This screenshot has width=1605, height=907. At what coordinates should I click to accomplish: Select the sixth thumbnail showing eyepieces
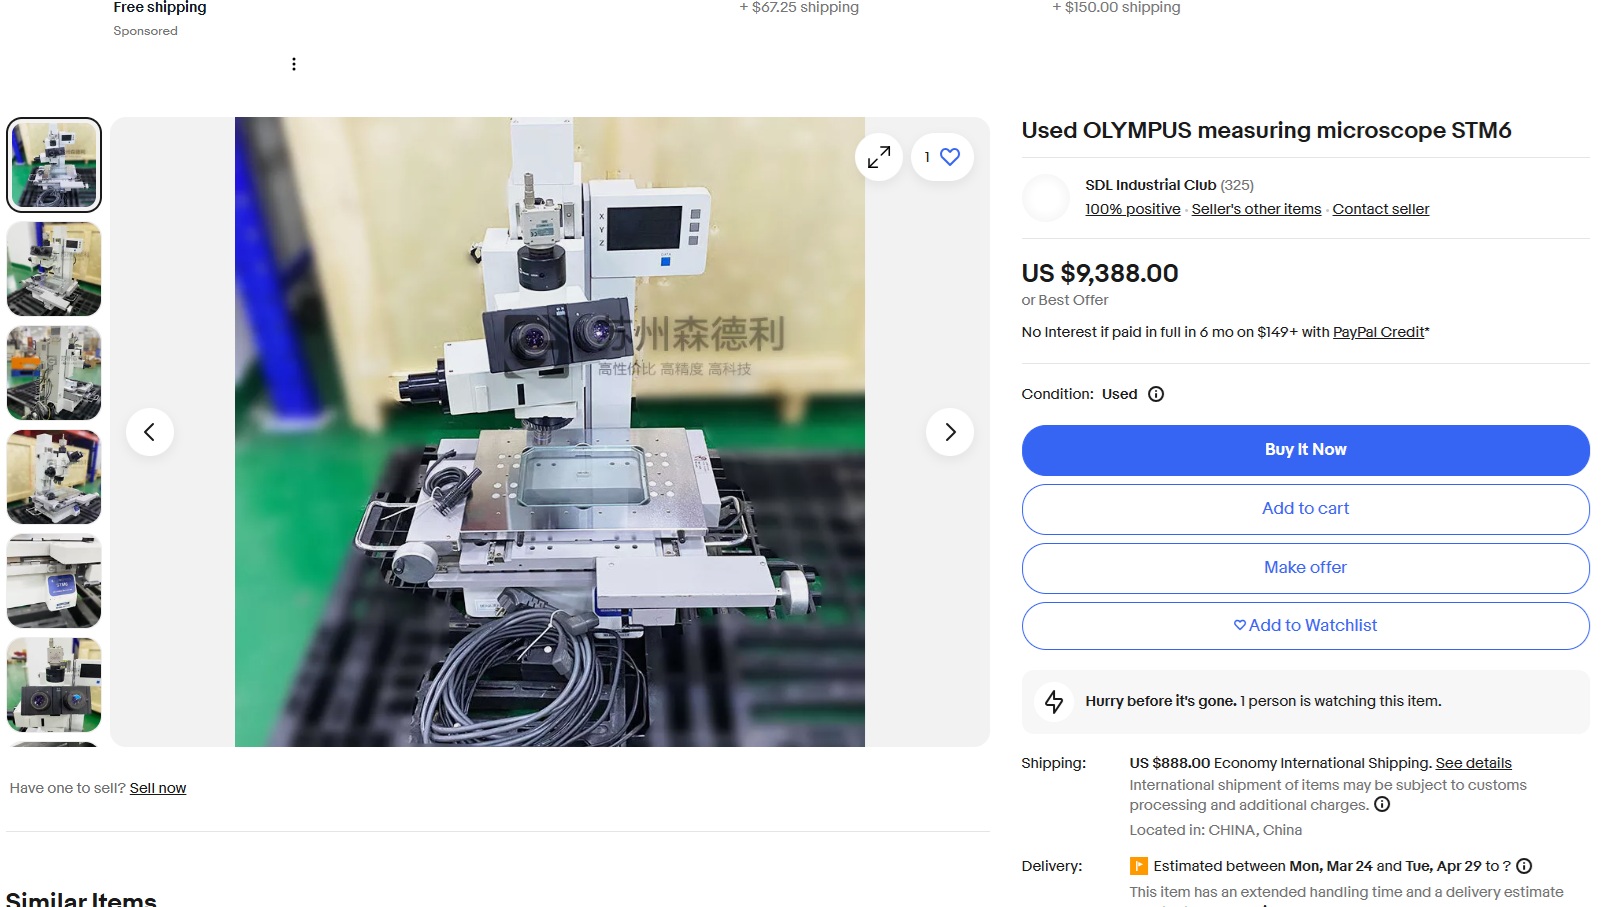pos(54,685)
